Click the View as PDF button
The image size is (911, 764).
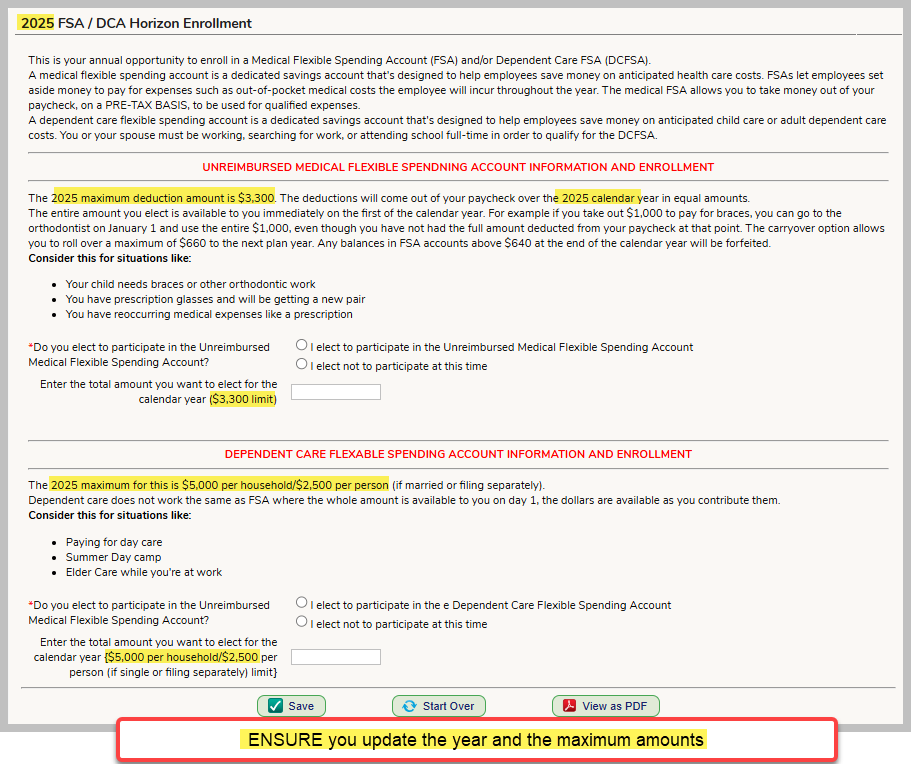click(605, 706)
